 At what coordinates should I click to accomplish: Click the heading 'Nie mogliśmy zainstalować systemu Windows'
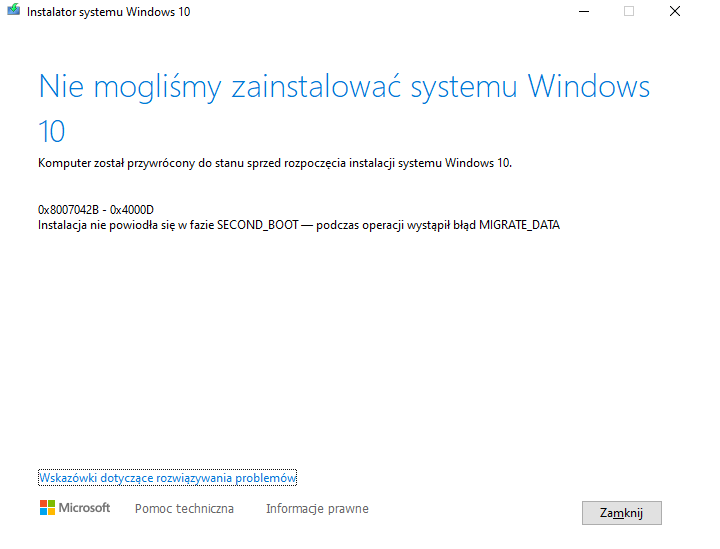344,86
